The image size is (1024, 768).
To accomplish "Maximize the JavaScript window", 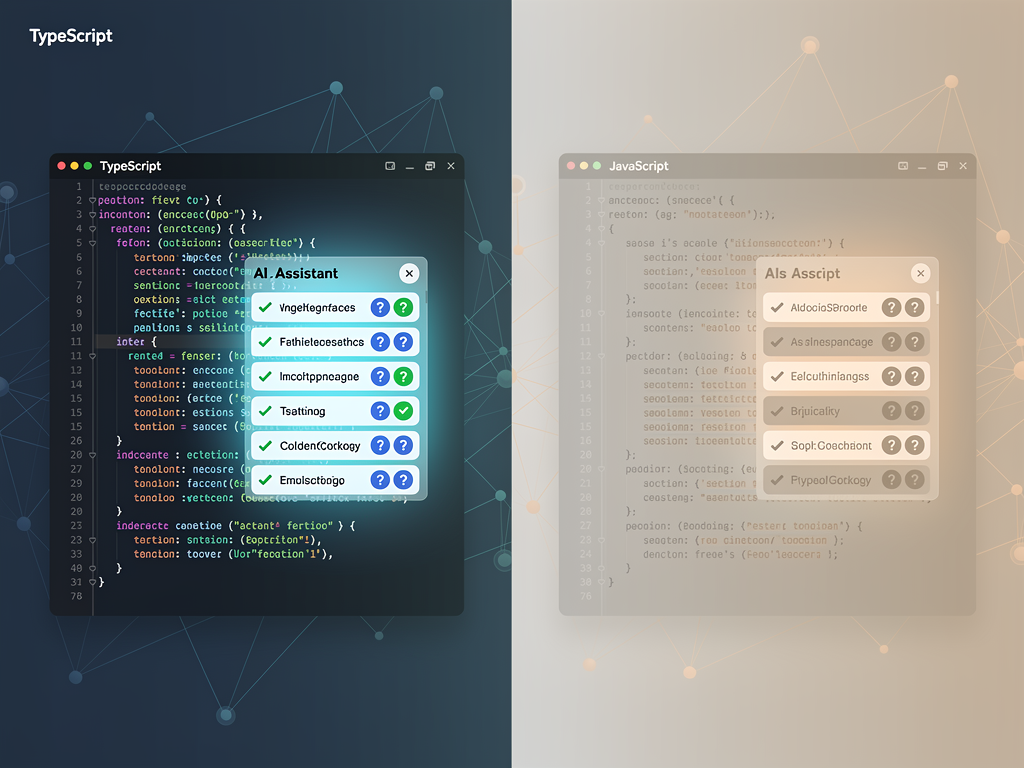I will [942, 166].
